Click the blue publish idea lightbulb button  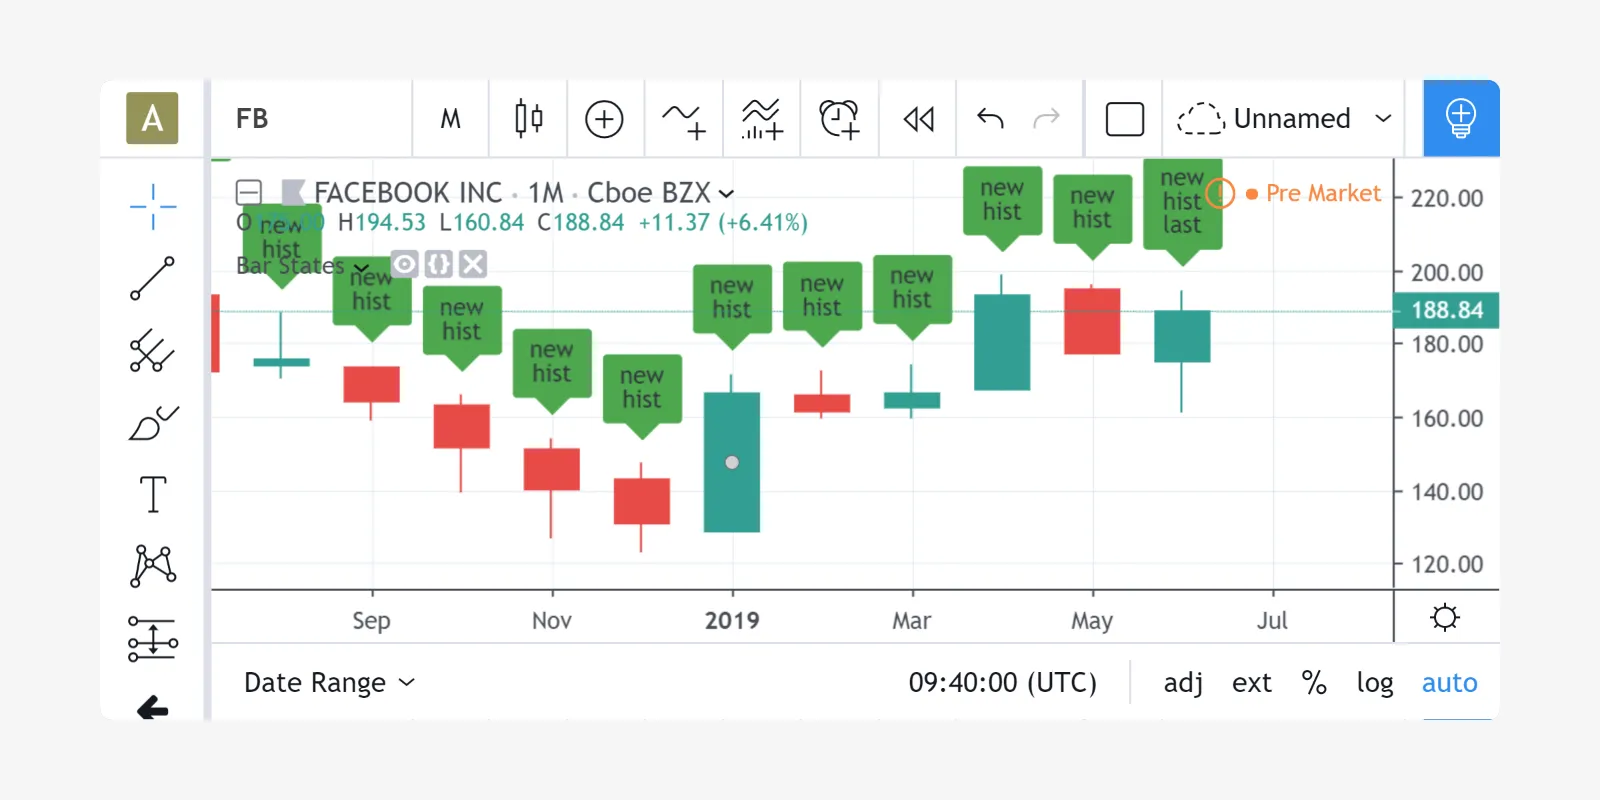coord(1461,118)
